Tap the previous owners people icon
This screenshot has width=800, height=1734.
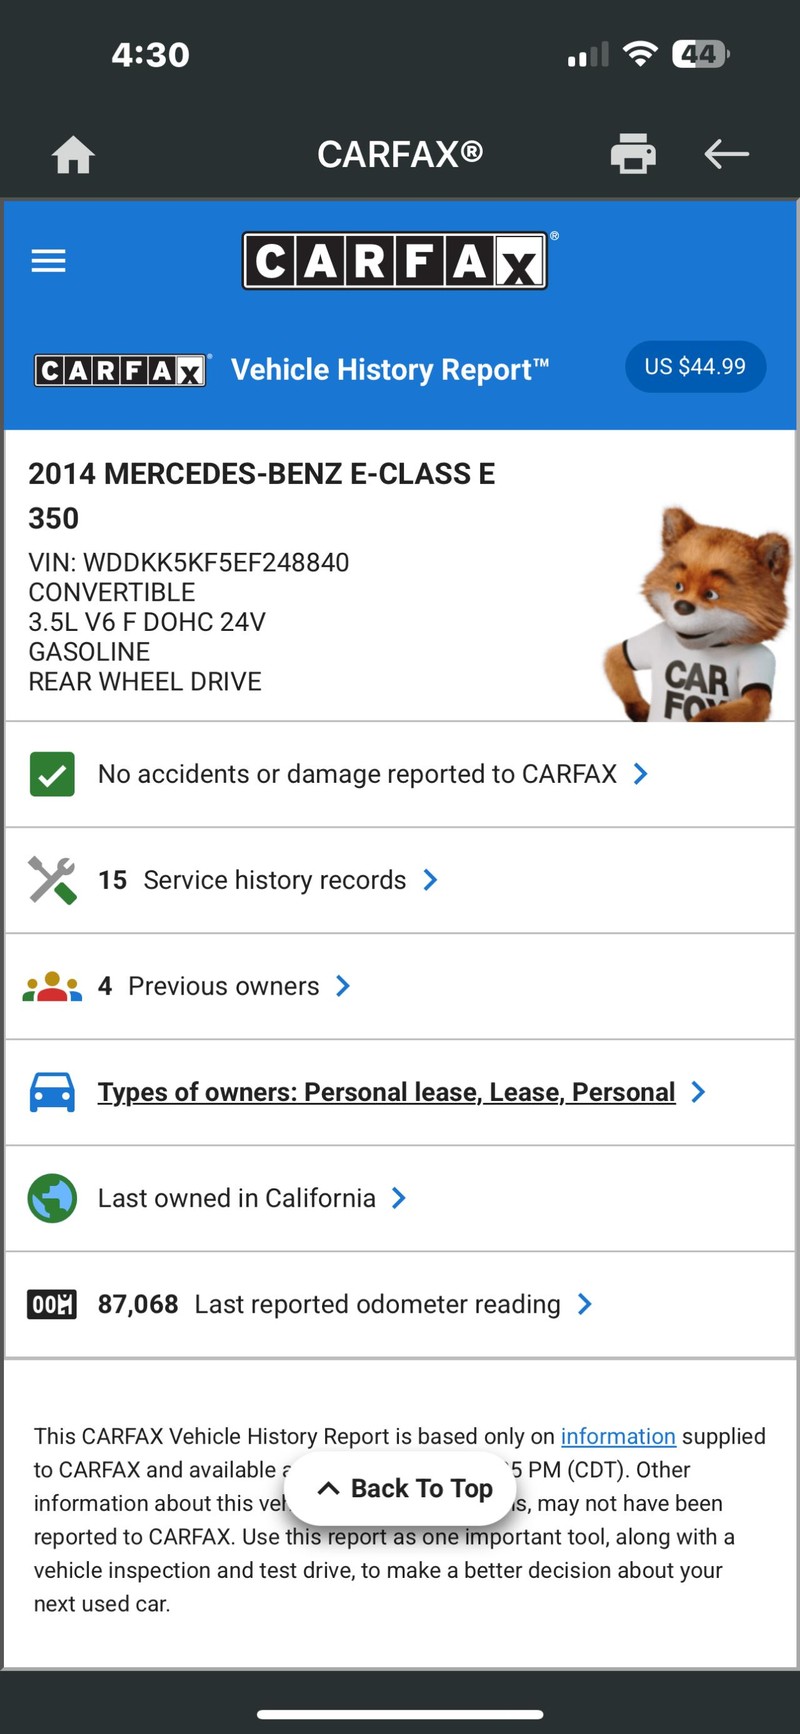coord(52,987)
